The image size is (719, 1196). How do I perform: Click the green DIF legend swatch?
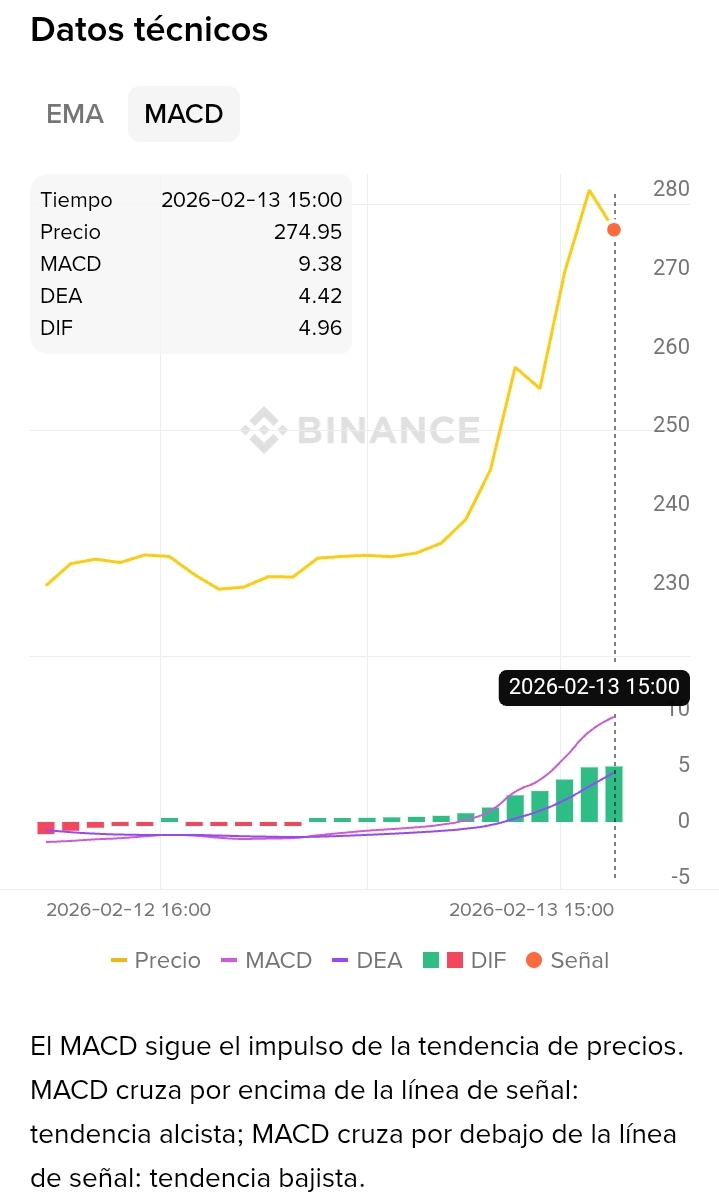[x=431, y=960]
